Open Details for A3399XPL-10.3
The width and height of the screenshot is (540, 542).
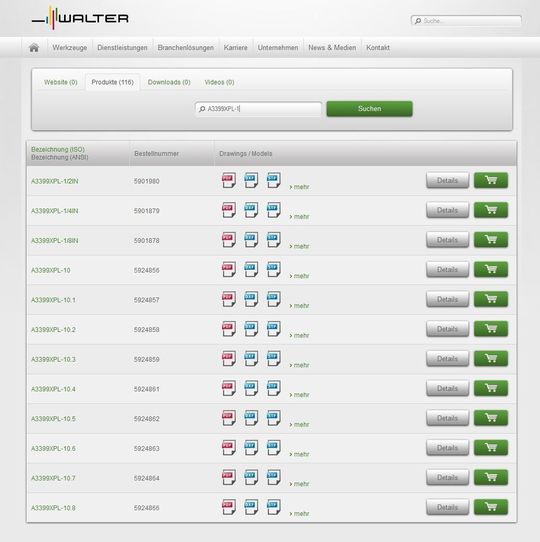[447, 358]
